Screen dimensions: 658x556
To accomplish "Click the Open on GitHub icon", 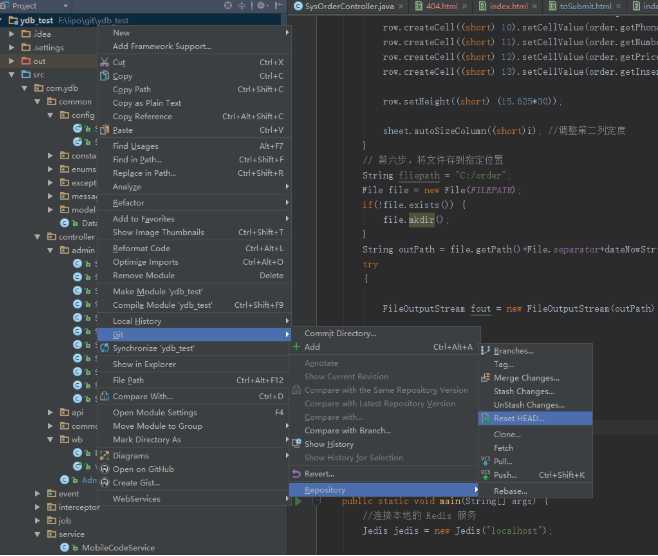I will 103,469.
